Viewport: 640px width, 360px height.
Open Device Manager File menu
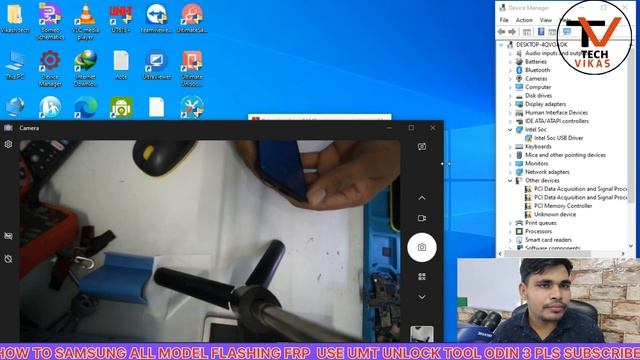pyautogui.click(x=504, y=20)
